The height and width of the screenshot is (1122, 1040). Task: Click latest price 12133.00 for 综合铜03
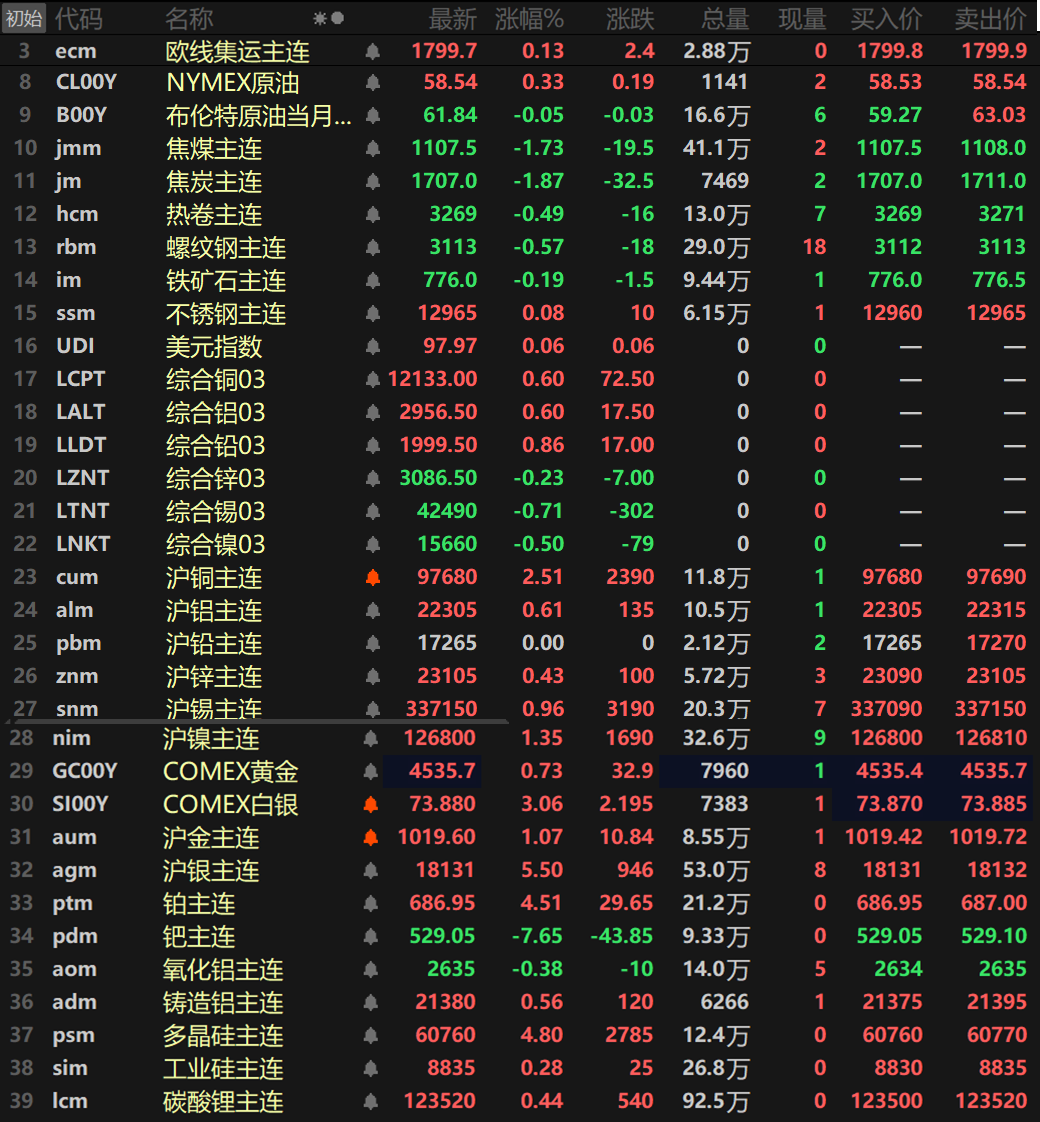432,379
